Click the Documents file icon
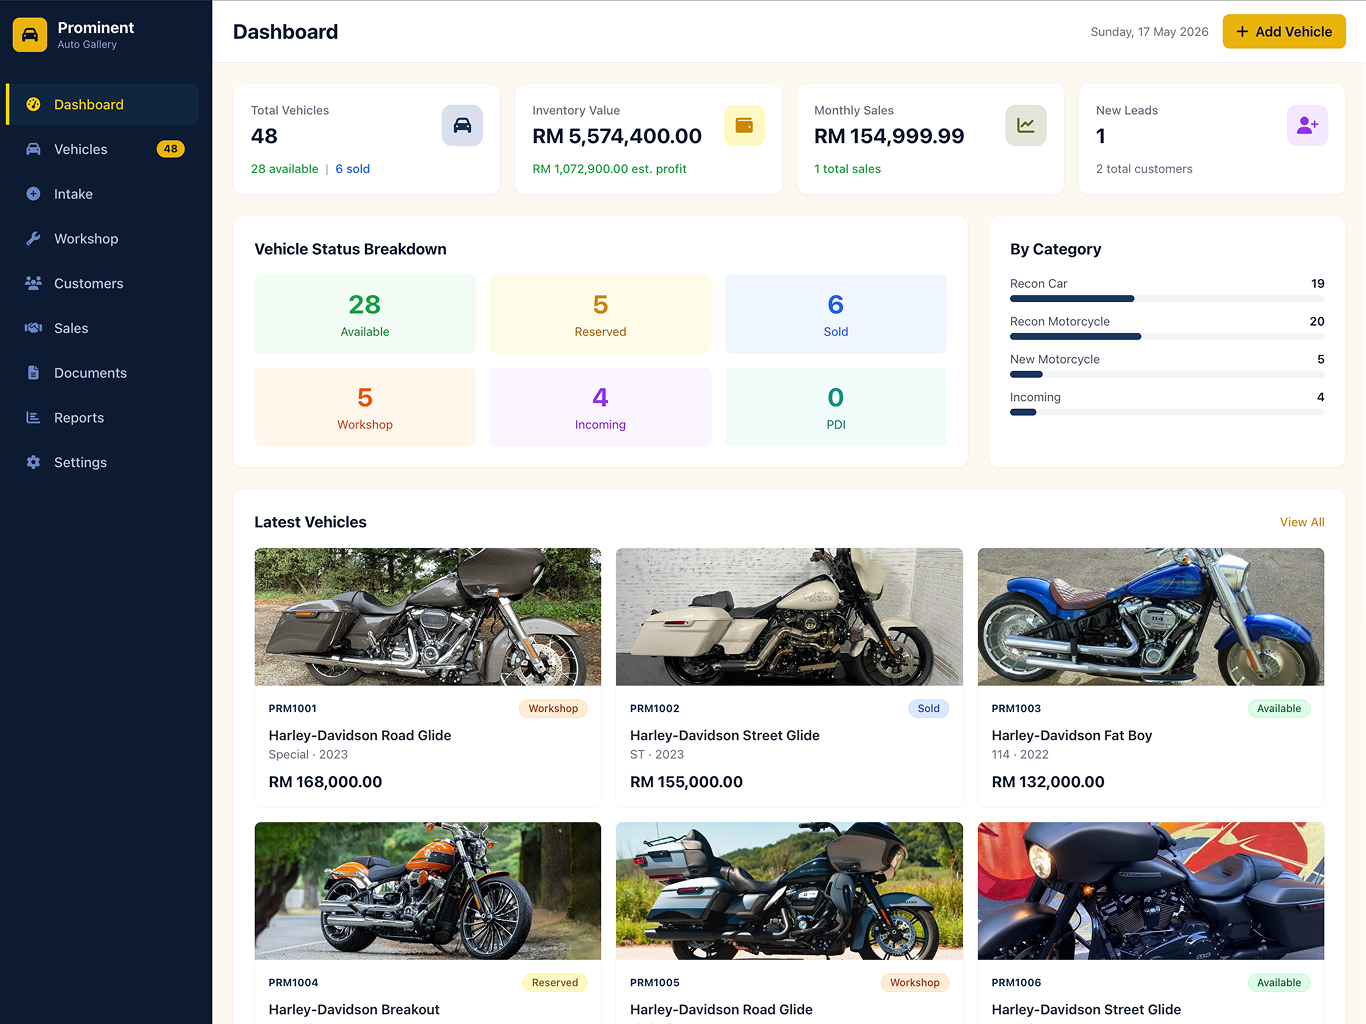 (x=33, y=373)
